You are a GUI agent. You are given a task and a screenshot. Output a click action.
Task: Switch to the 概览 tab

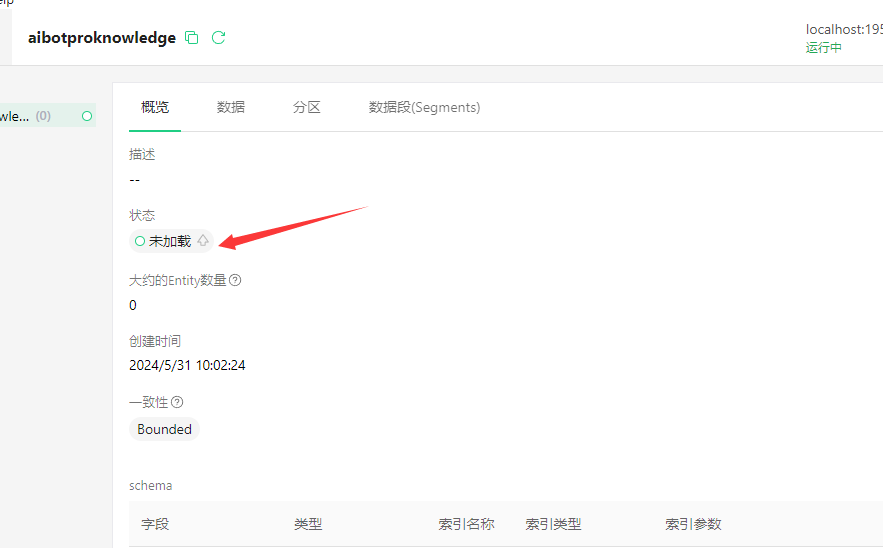[x=155, y=107]
